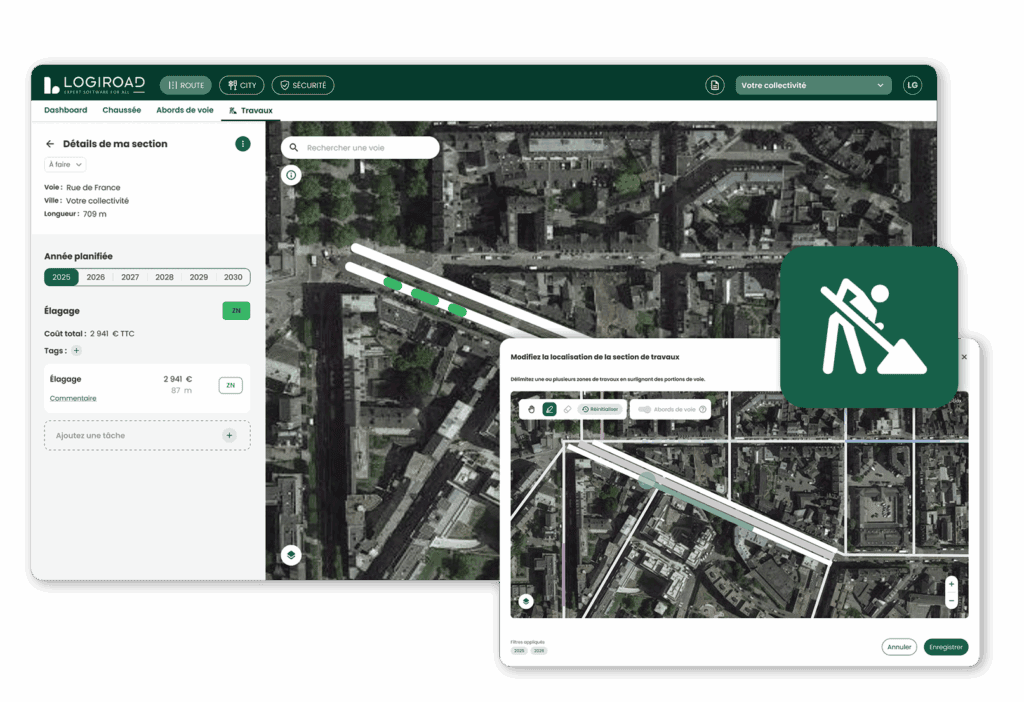Open the document icon in header
The height and width of the screenshot is (702, 1024).
(x=714, y=86)
